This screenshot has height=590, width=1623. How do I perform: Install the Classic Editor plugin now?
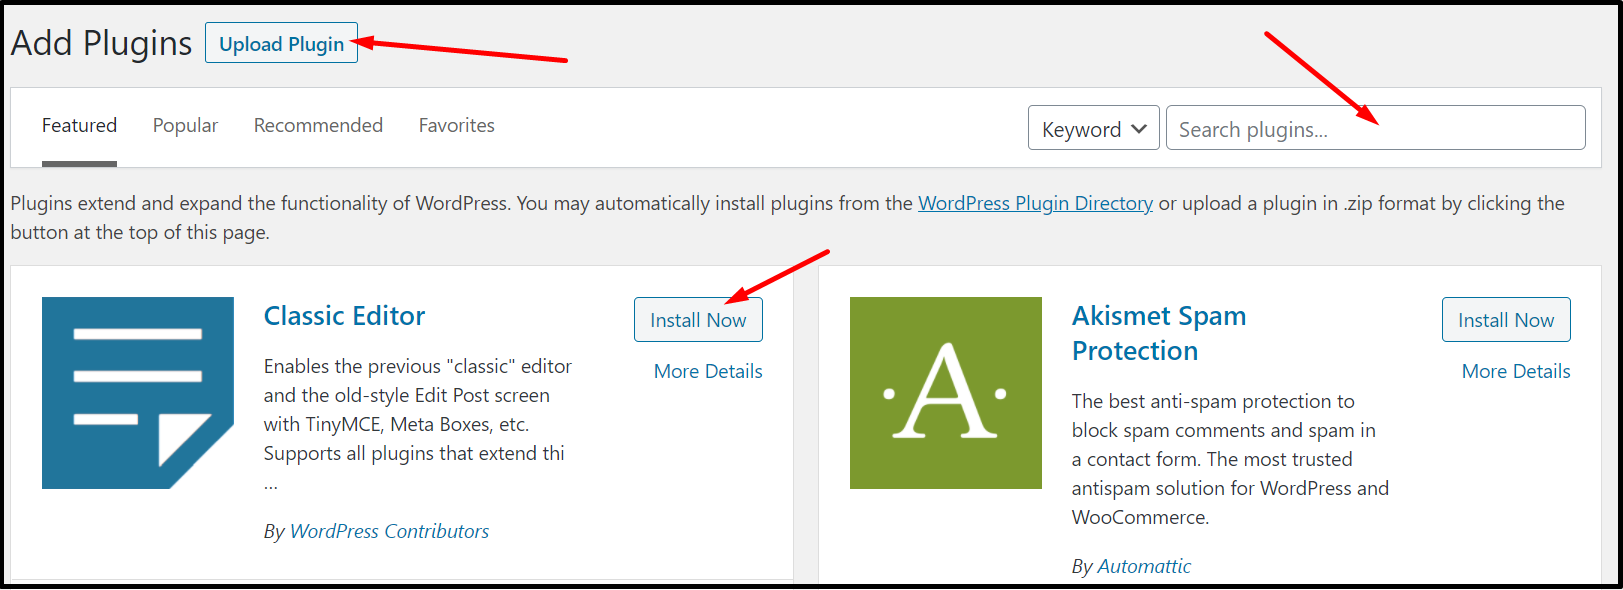(697, 320)
